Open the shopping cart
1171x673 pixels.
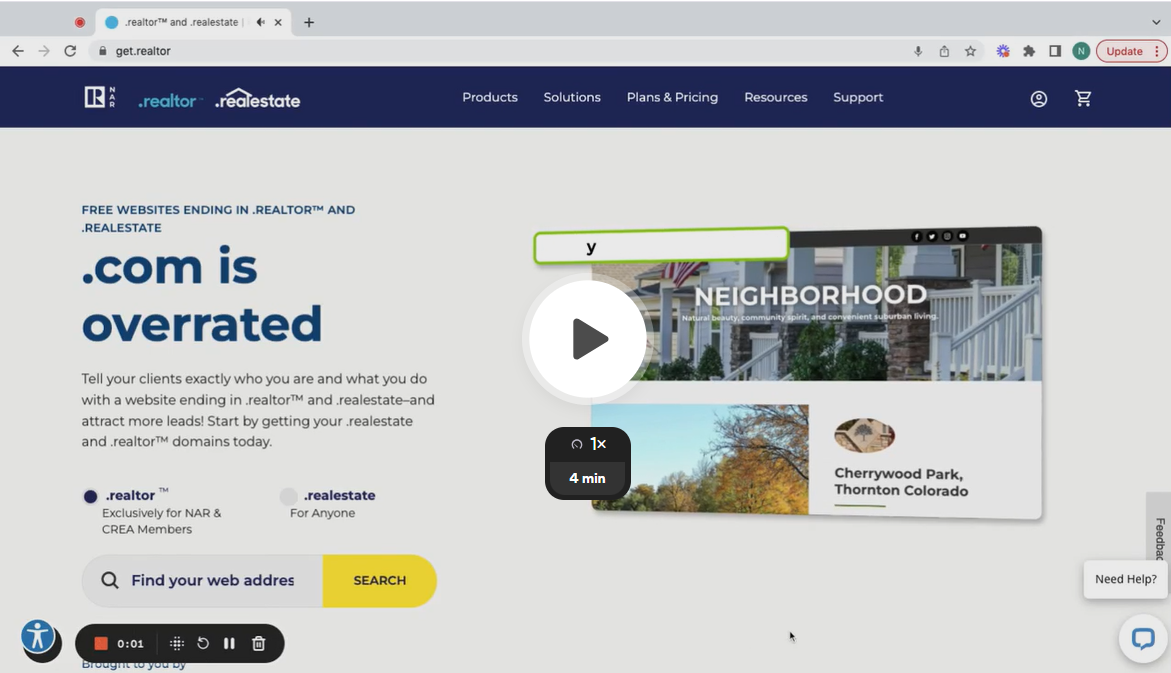(x=1083, y=98)
